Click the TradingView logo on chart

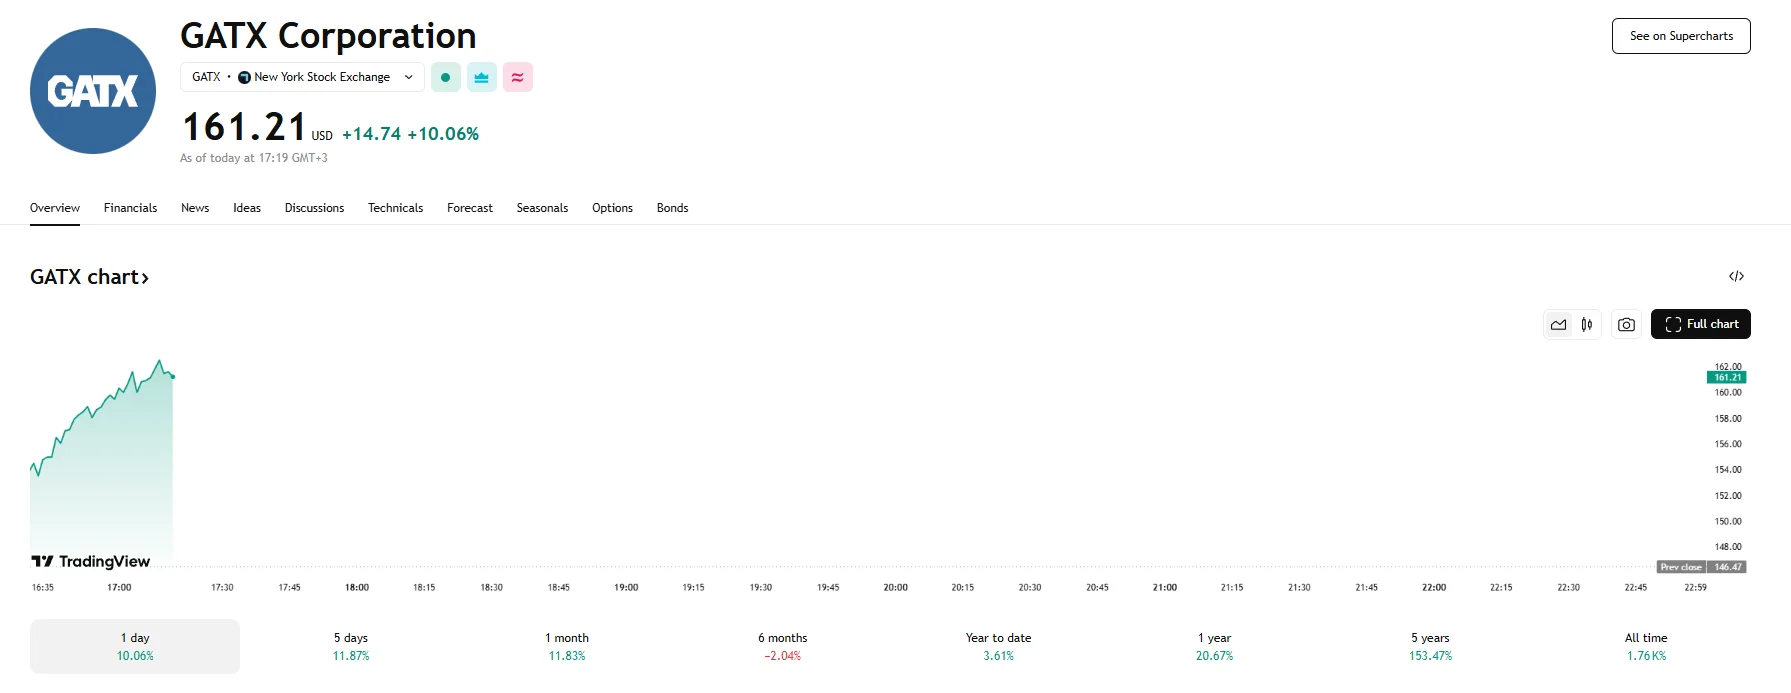91,561
